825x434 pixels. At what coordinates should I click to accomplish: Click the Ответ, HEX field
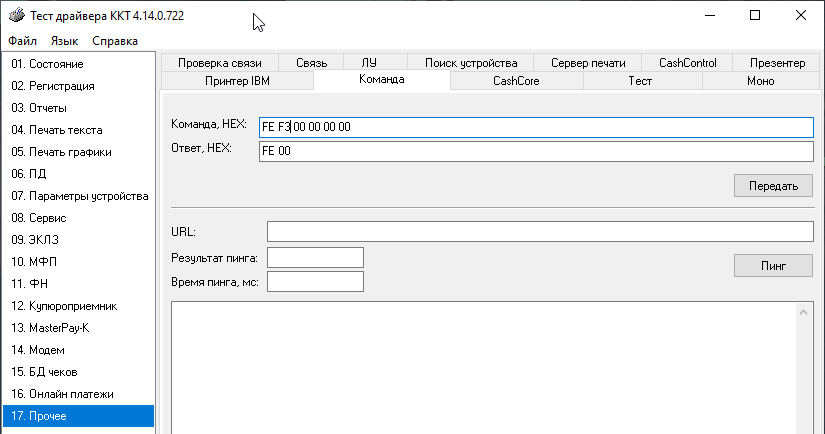tap(536, 152)
